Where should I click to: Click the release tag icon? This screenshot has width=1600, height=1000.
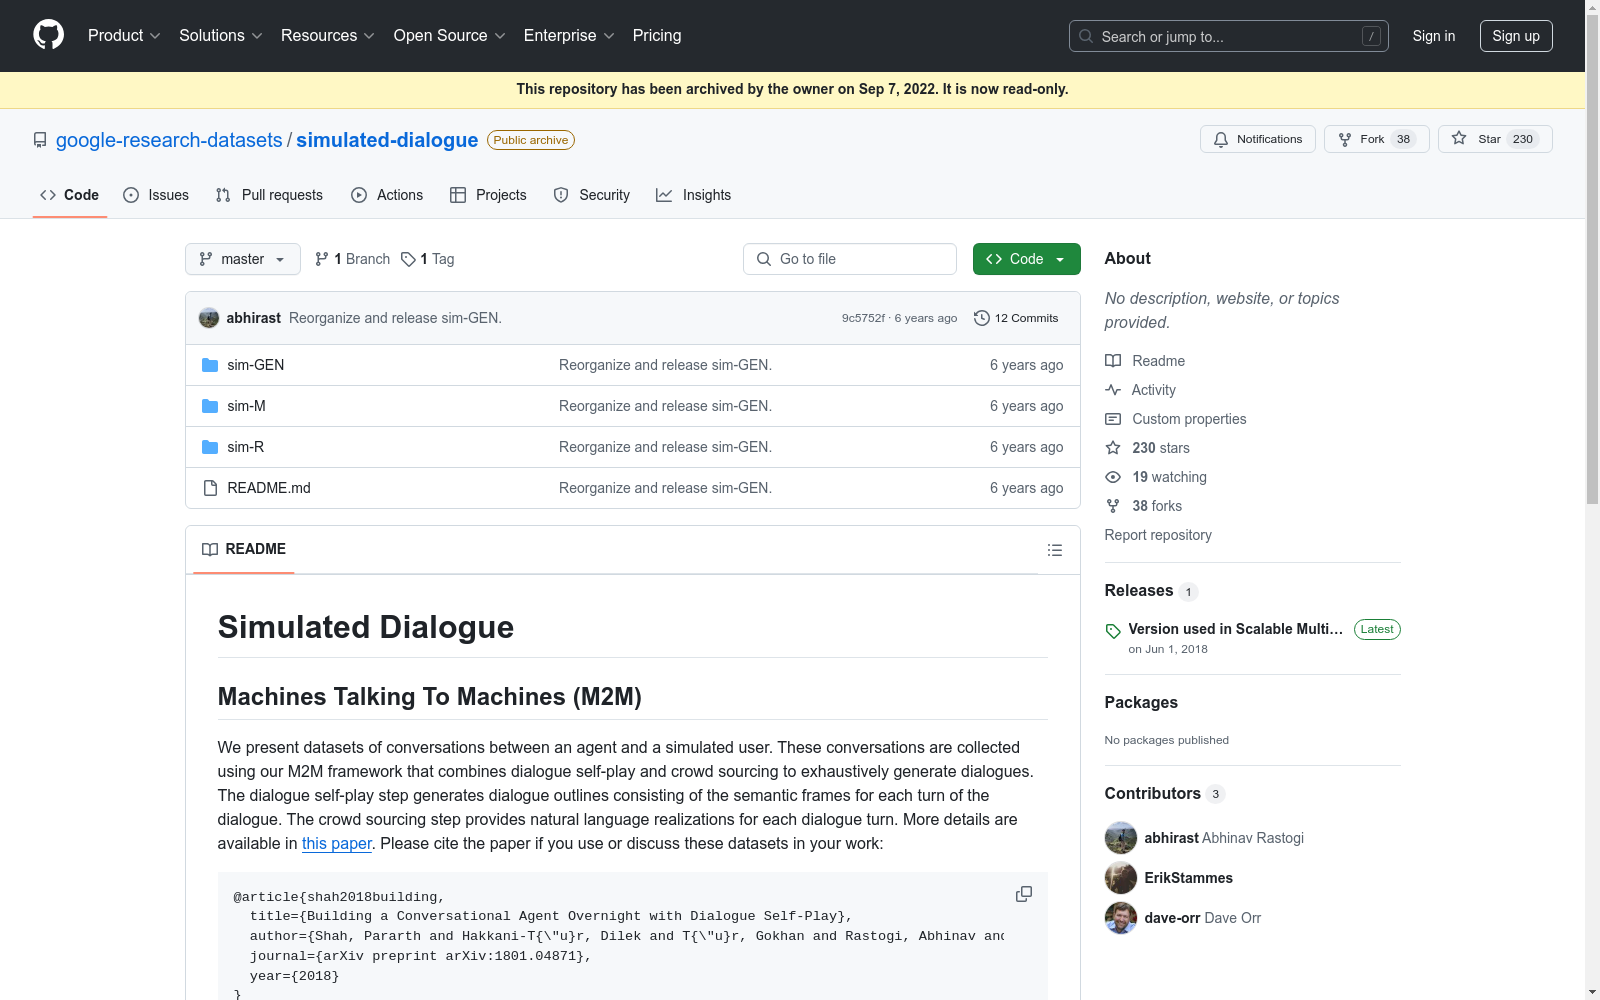pyautogui.click(x=1113, y=631)
